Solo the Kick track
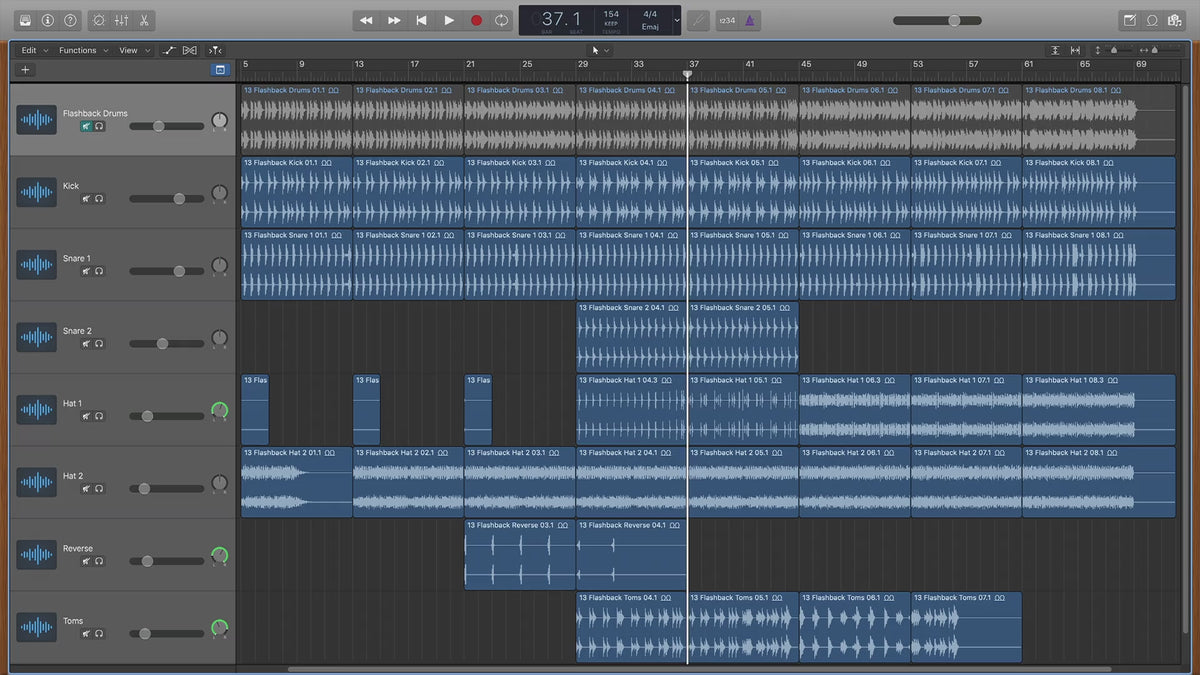Screen dimensions: 1200x675 [100, 199]
